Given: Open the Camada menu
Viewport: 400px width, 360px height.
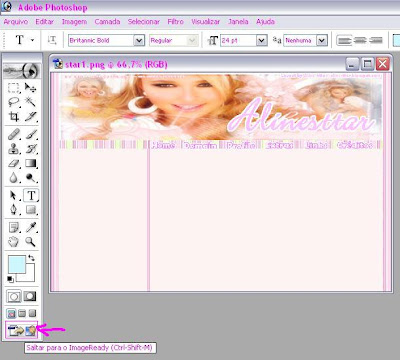Looking at the screenshot, I should [x=107, y=22].
